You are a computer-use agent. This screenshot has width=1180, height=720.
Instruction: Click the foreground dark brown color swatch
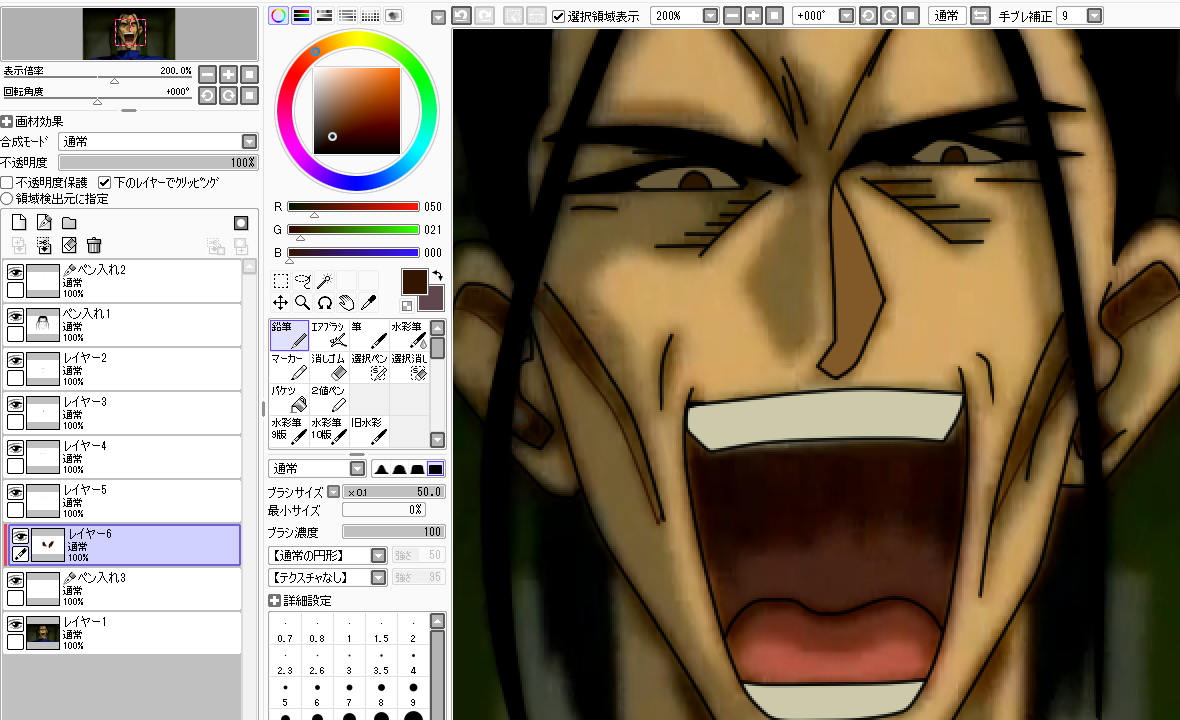pos(414,282)
